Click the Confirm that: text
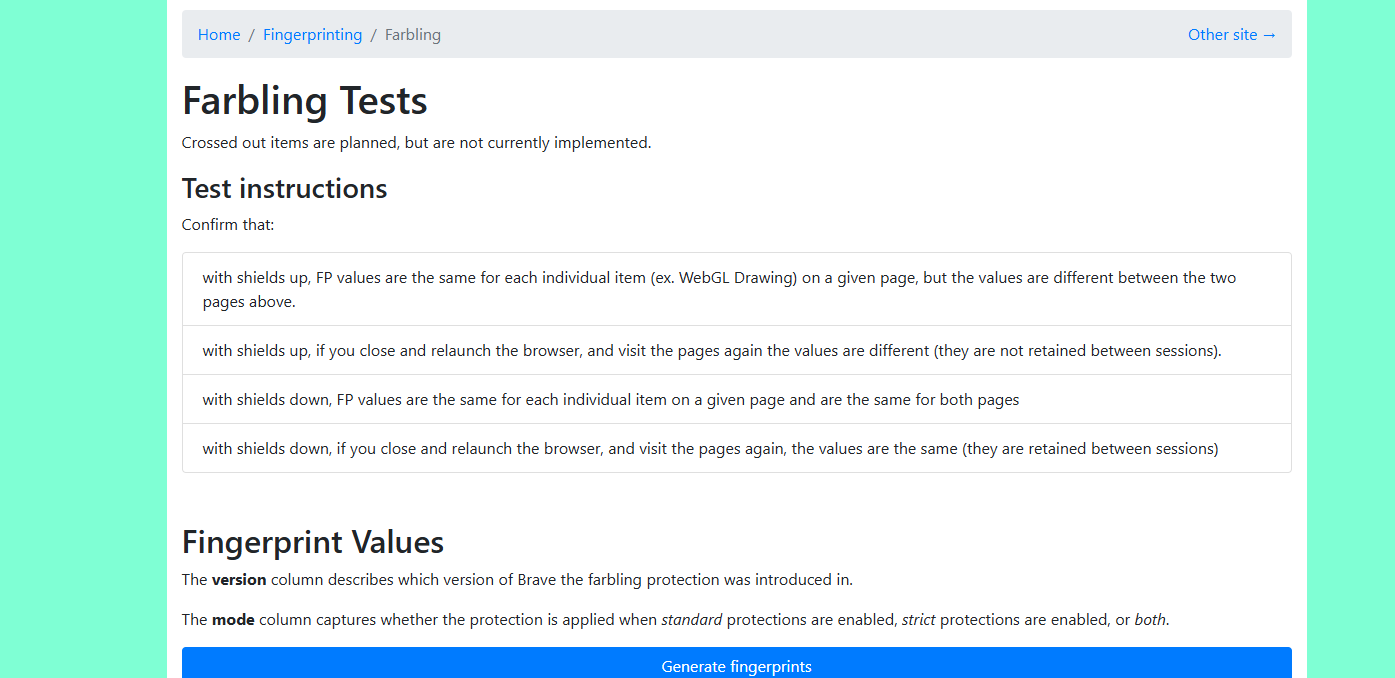The height and width of the screenshot is (678, 1395). point(228,225)
